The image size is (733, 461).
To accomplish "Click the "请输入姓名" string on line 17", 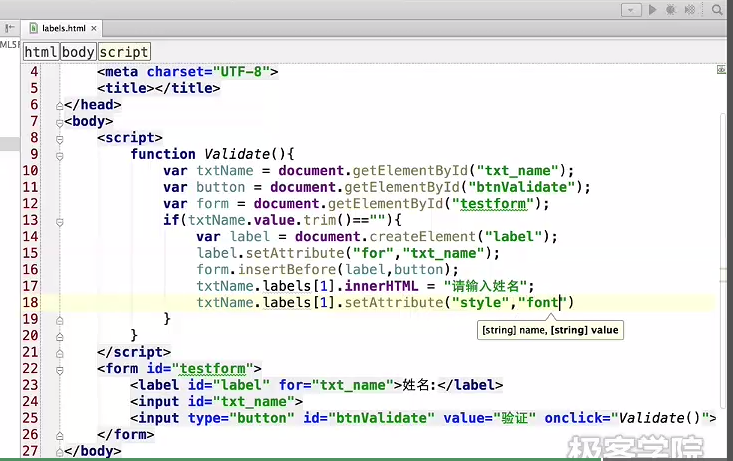I will pos(485,286).
